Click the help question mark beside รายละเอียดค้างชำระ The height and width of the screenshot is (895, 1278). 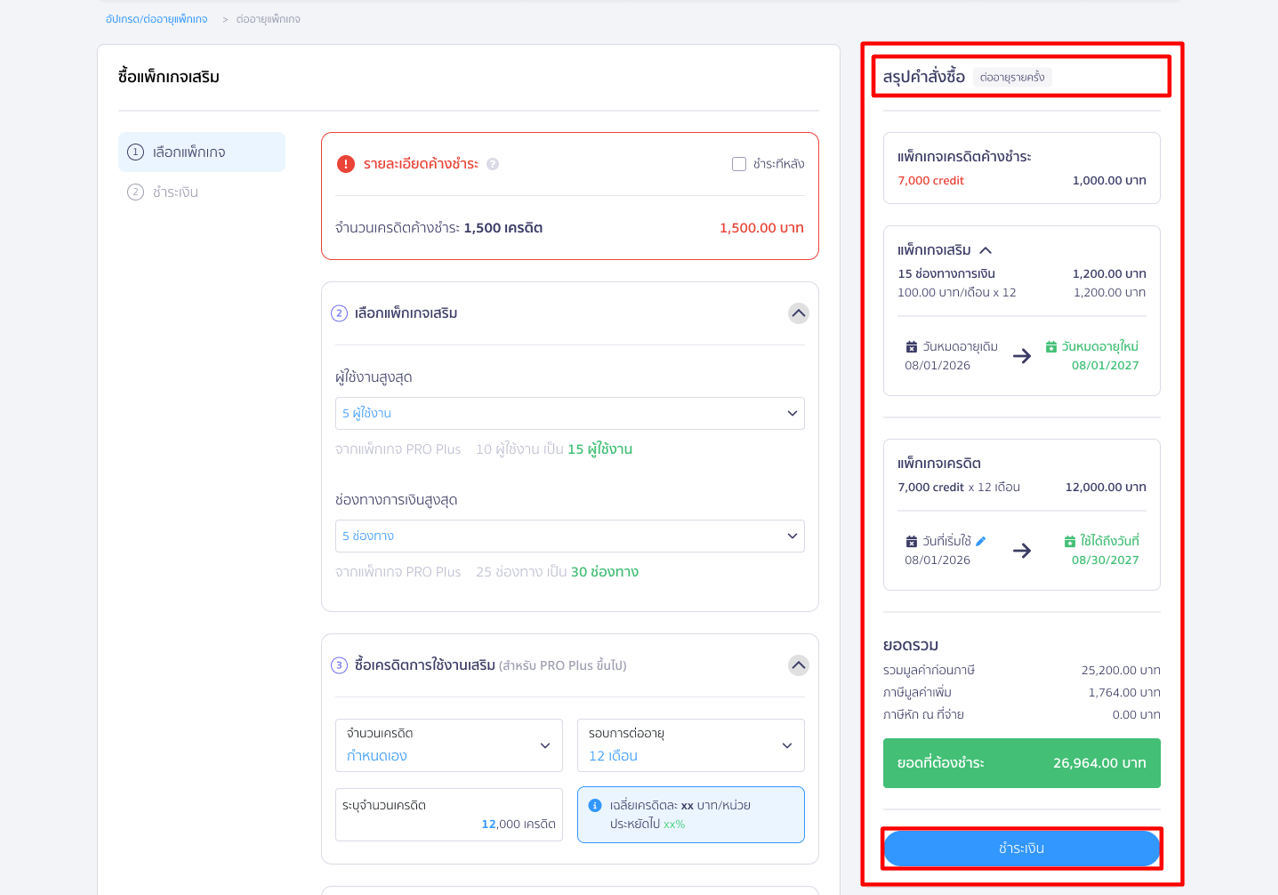point(492,164)
